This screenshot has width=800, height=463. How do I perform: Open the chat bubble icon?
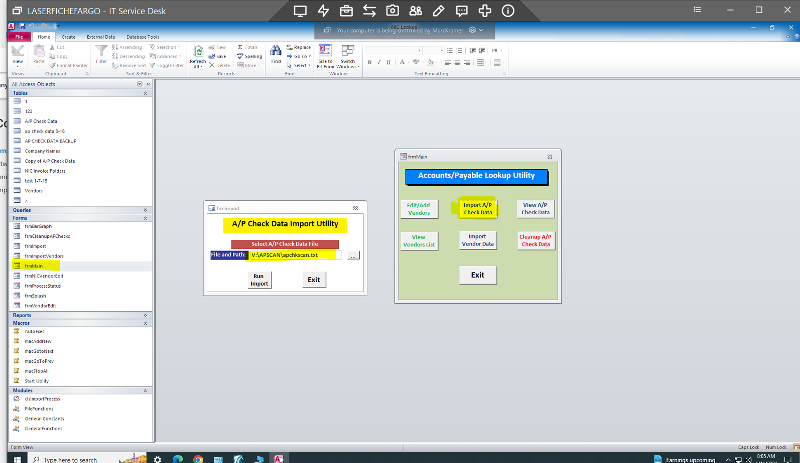pos(462,11)
